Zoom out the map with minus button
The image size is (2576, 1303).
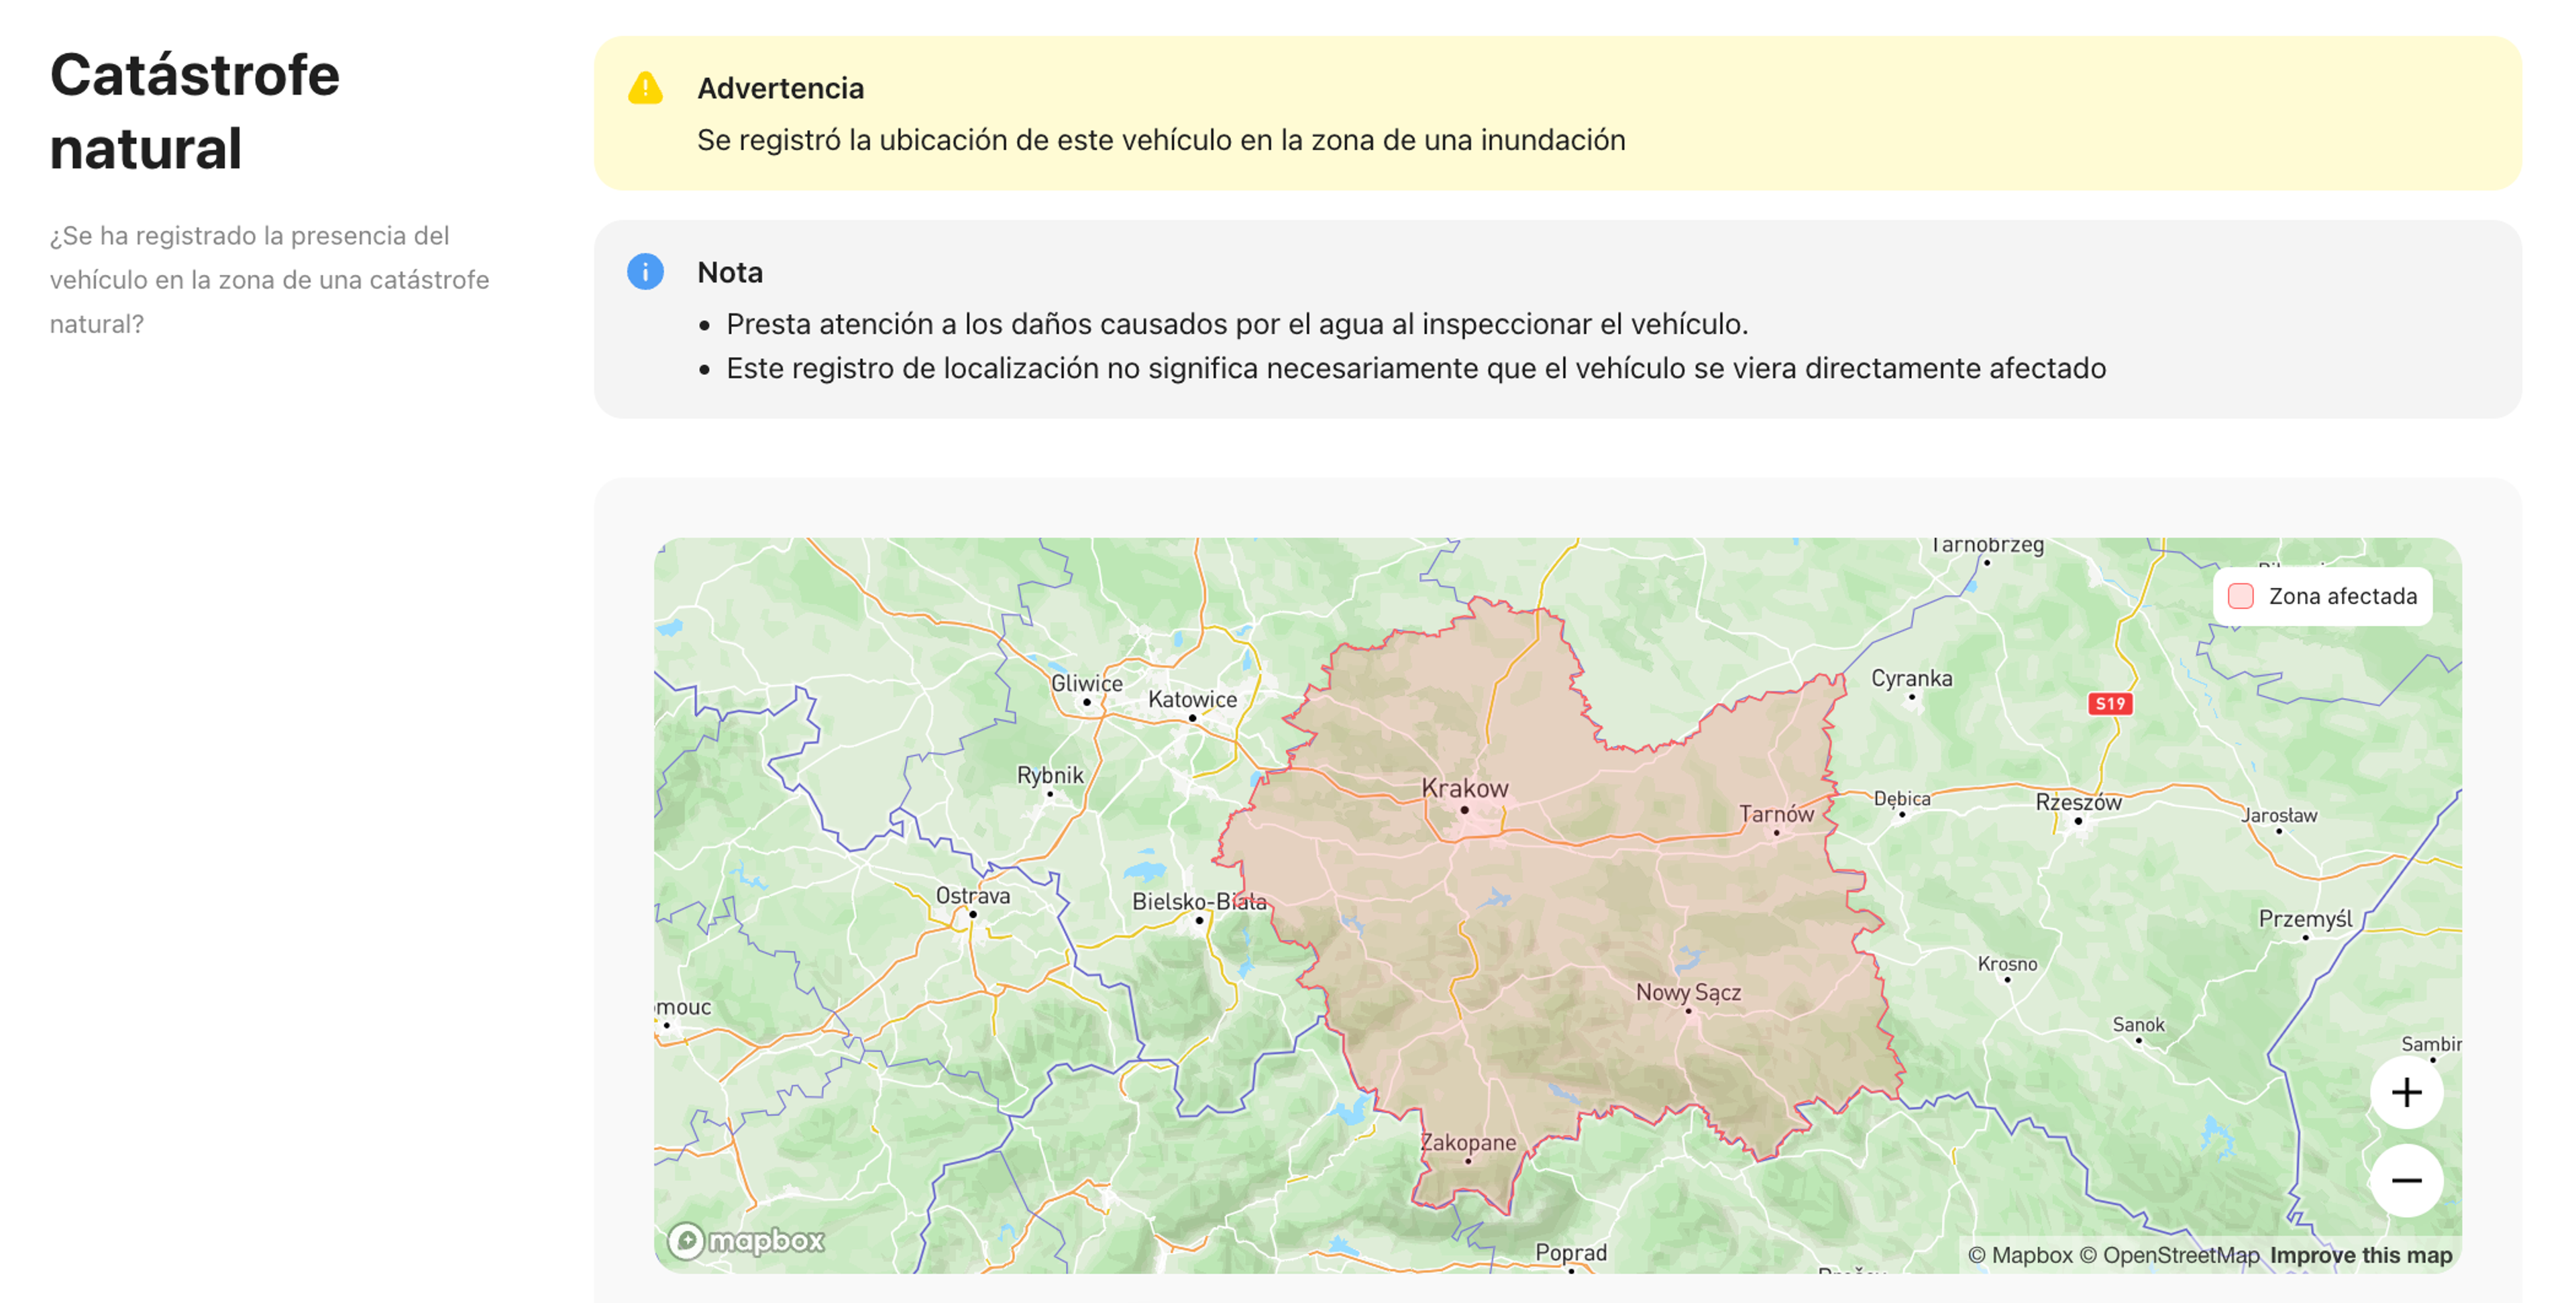(2406, 1181)
